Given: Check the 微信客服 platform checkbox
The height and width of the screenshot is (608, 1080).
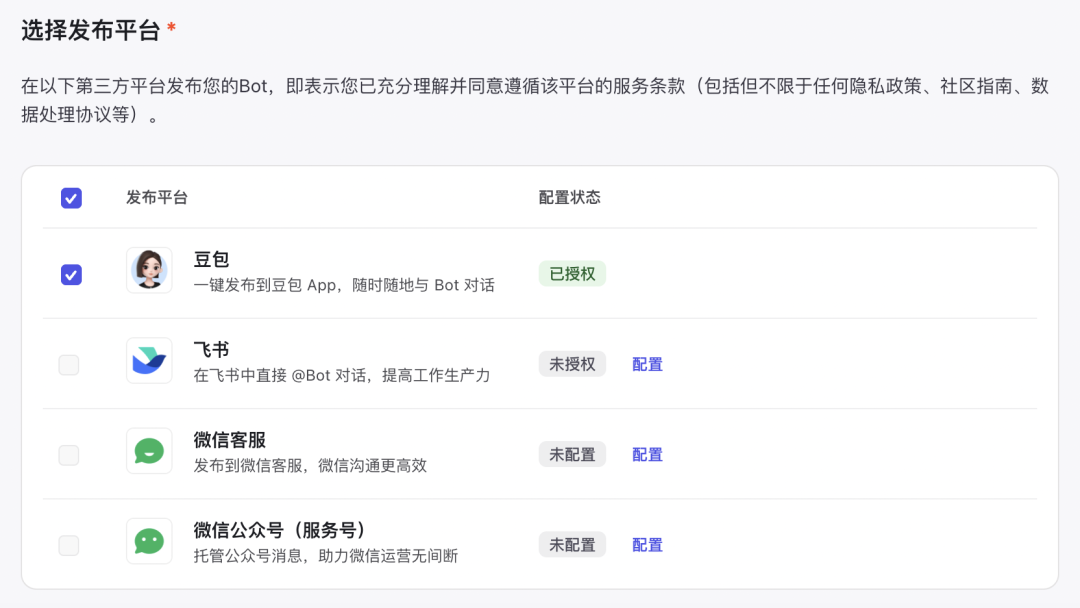Looking at the screenshot, I should click(69, 454).
